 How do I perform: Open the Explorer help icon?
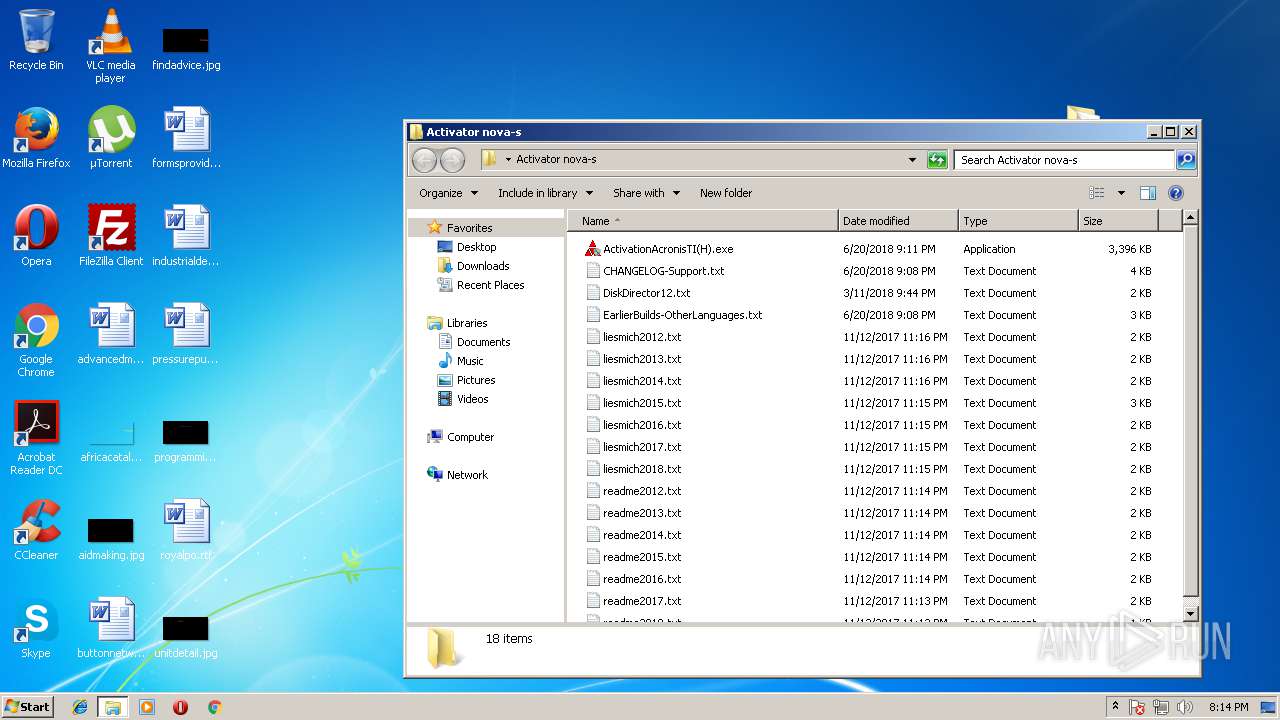click(x=1176, y=193)
